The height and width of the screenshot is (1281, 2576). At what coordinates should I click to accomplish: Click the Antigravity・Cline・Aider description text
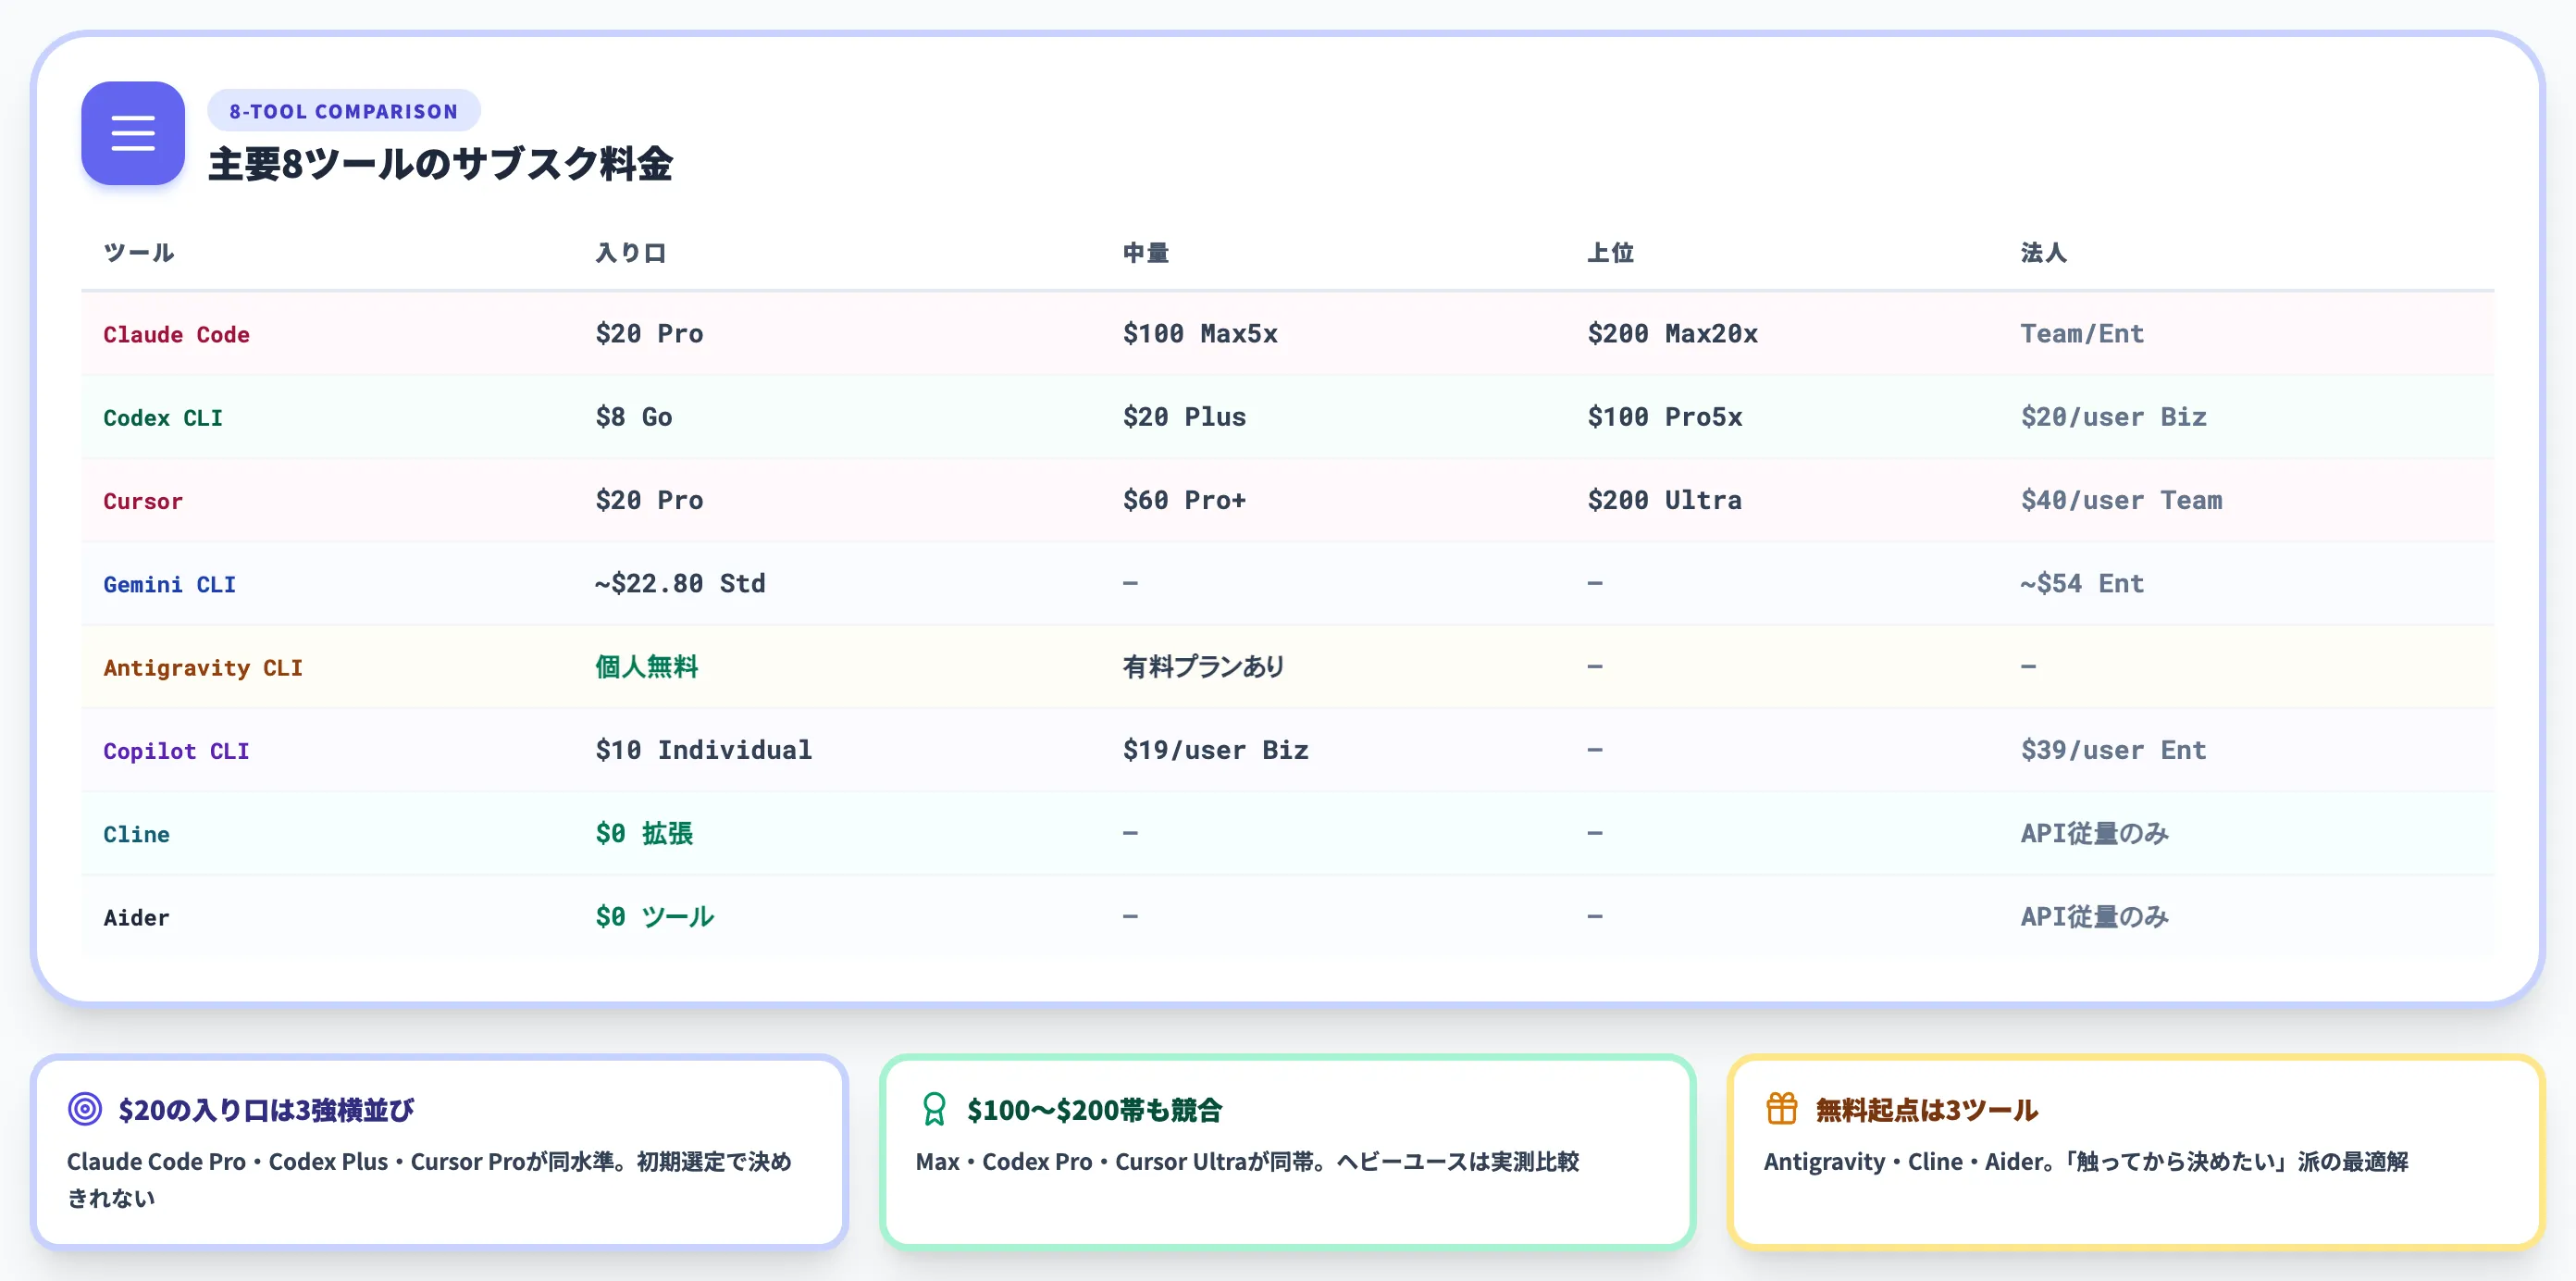2086,1162
